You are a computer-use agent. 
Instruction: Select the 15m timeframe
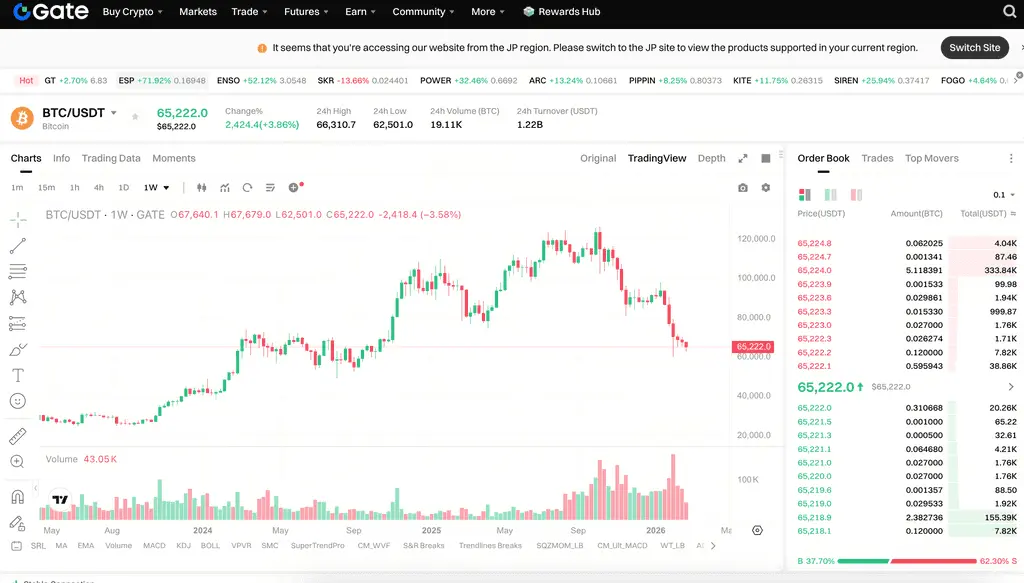point(46,187)
